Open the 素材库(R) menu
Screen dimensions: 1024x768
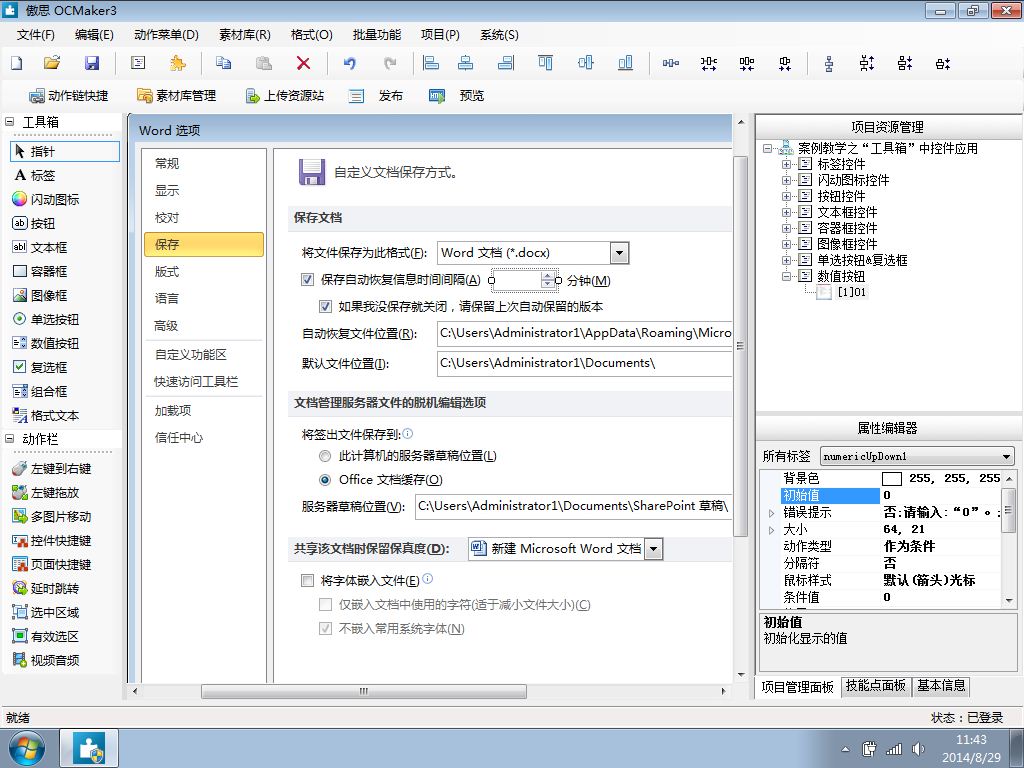tap(244, 34)
